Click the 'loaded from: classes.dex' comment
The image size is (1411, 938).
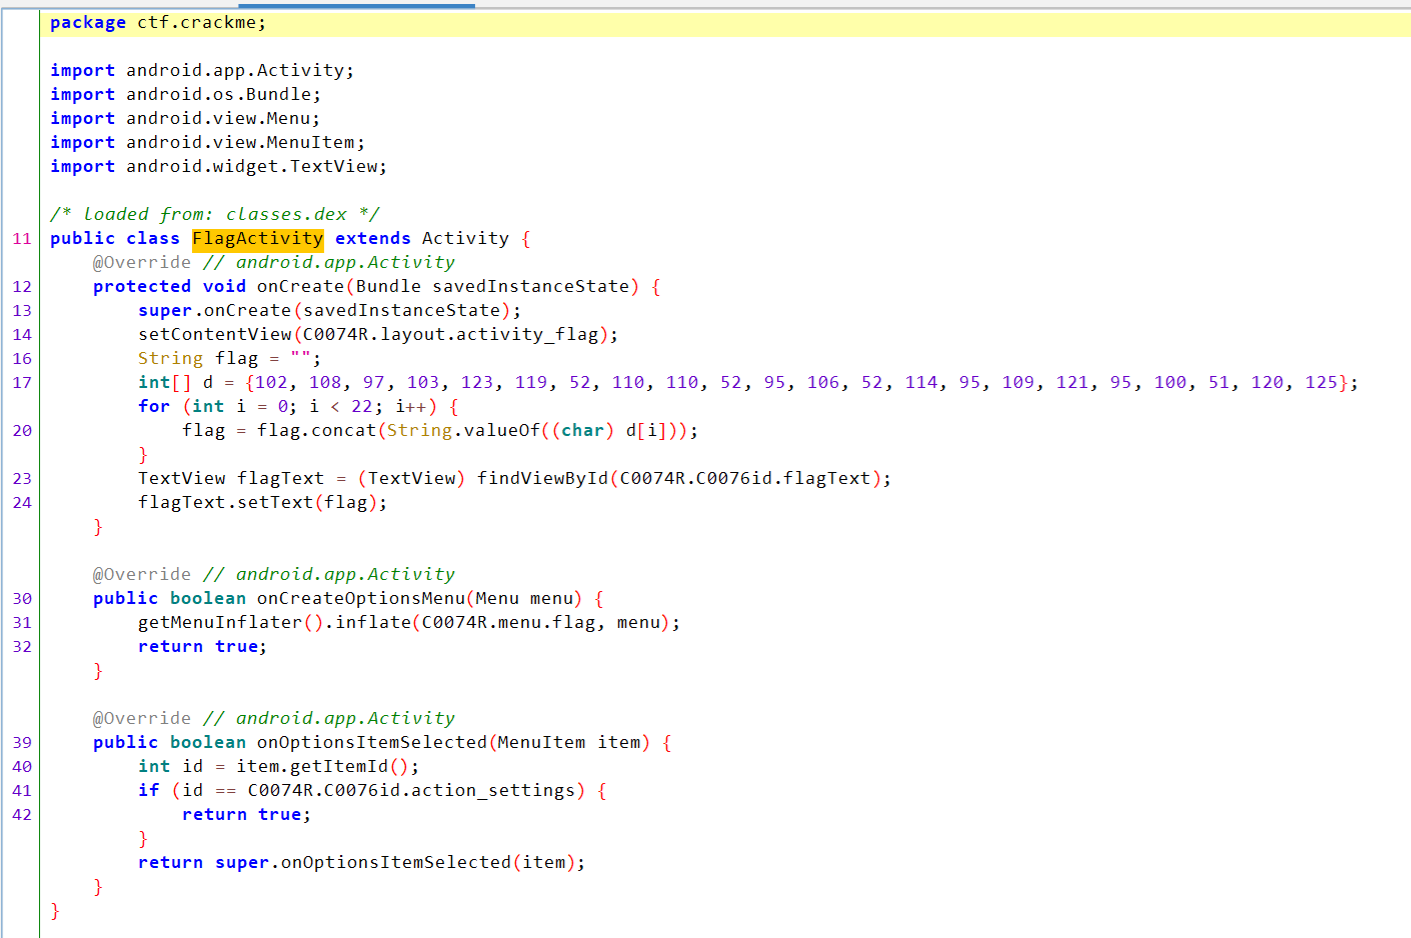(214, 214)
